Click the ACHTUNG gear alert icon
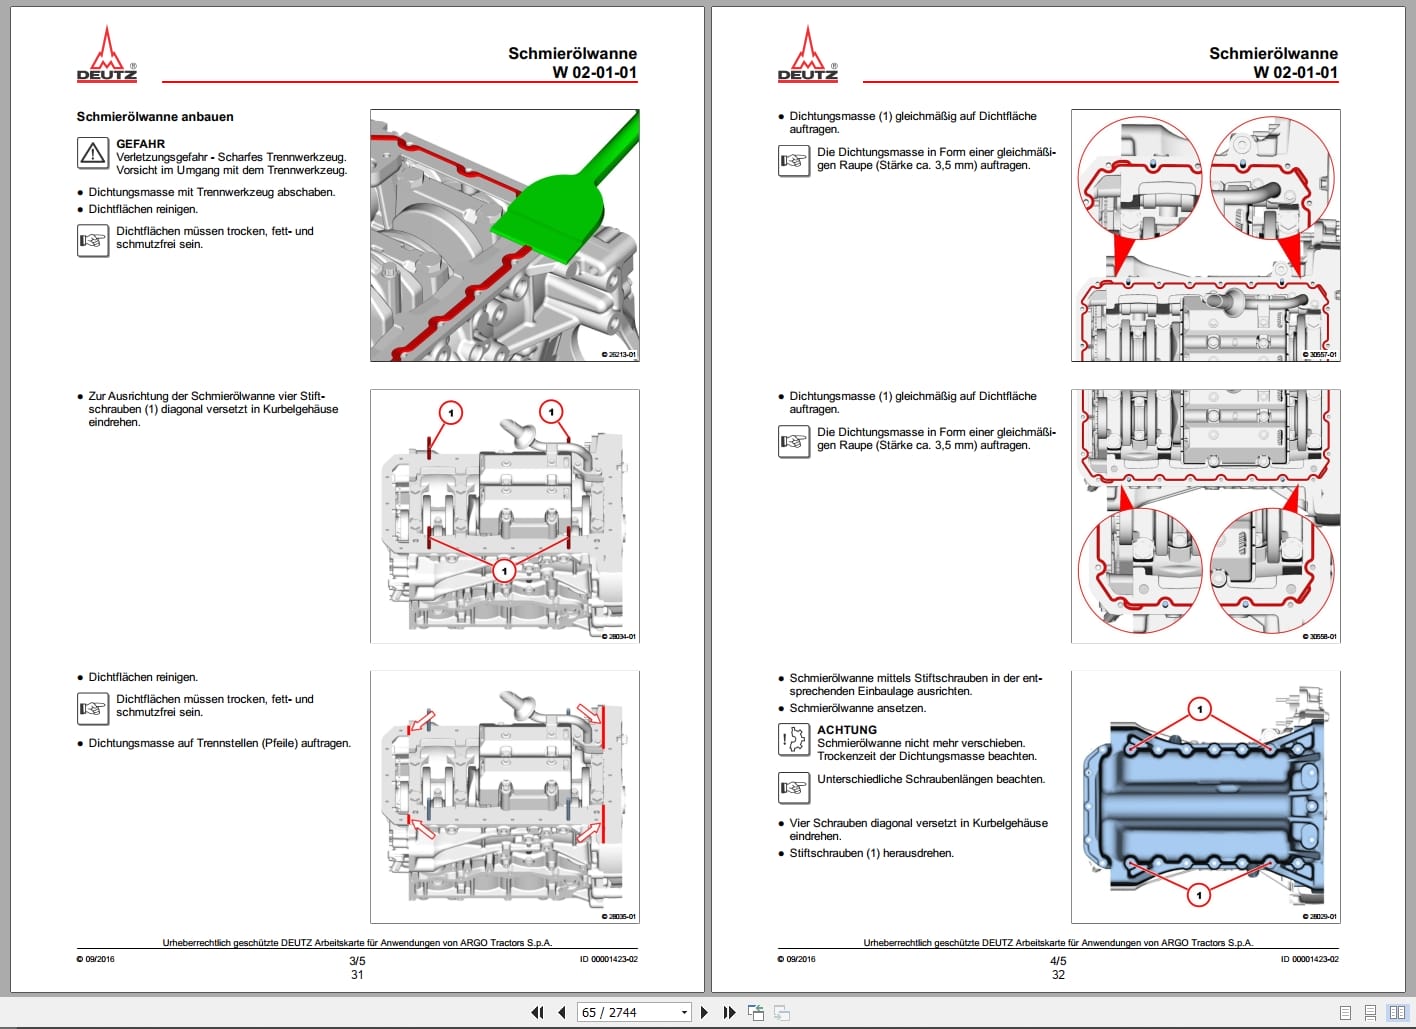This screenshot has width=1416, height=1029. pos(793,741)
